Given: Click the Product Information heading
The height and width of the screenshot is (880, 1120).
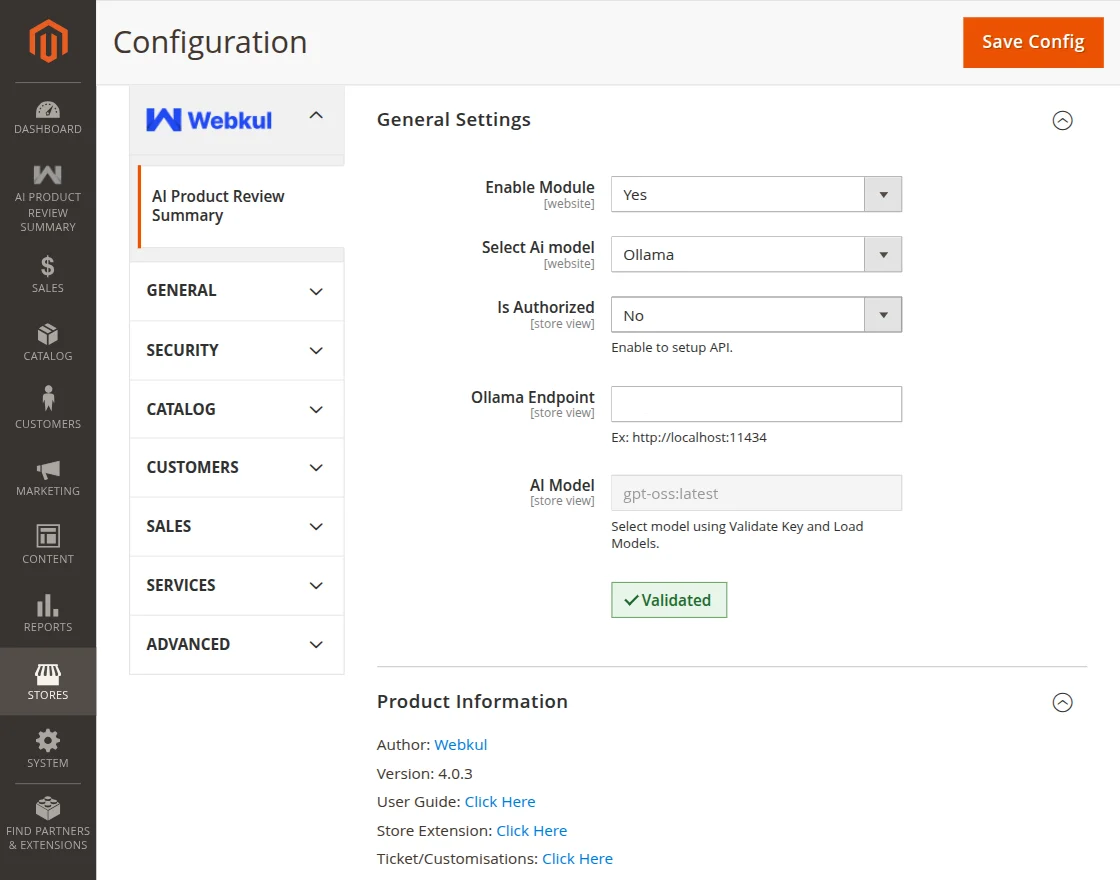Looking at the screenshot, I should pos(472,701).
